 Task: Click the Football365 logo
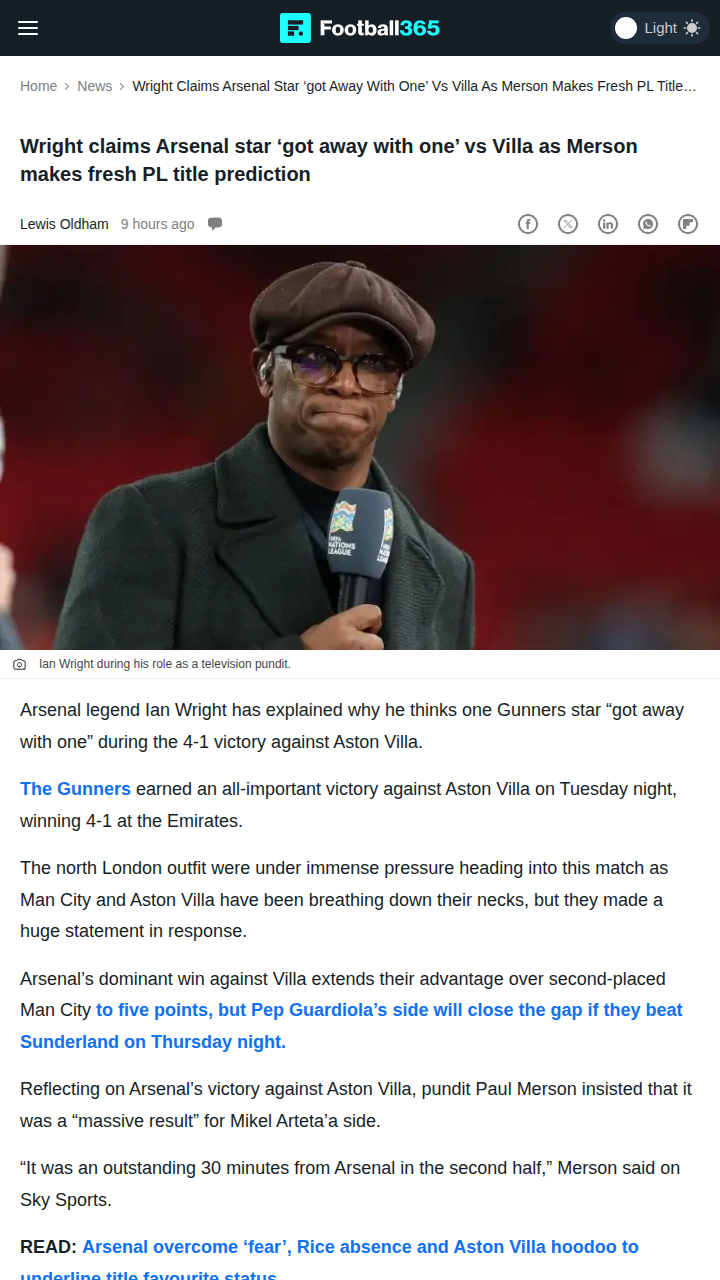click(360, 28)
